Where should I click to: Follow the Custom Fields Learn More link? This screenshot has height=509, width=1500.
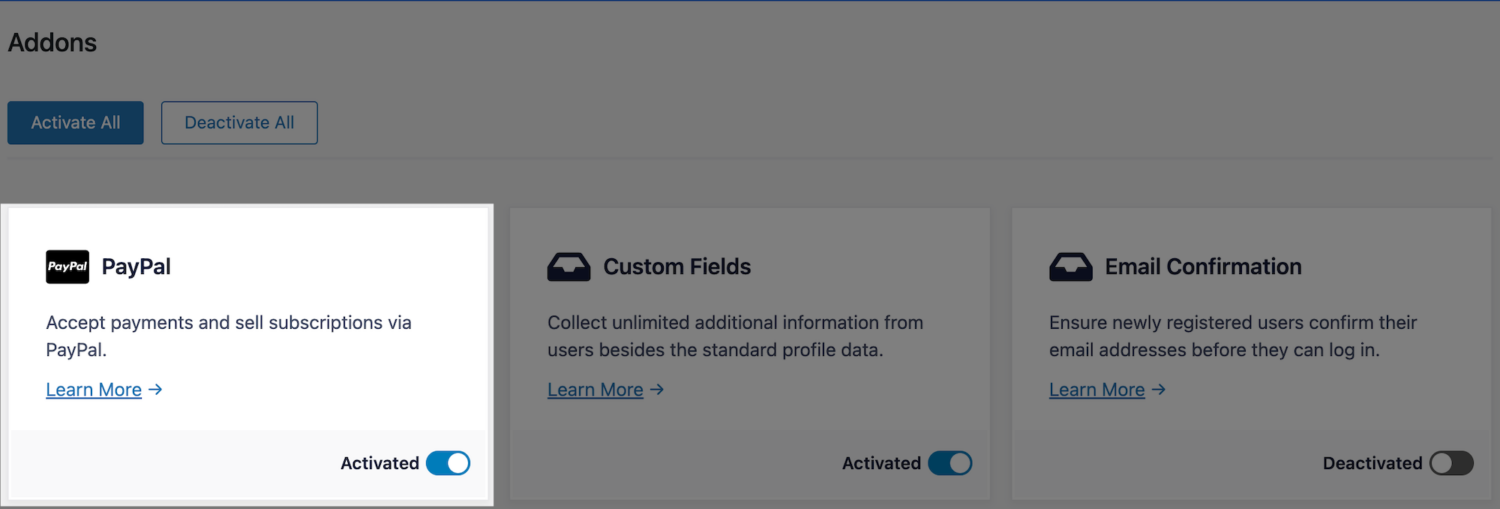596,390
